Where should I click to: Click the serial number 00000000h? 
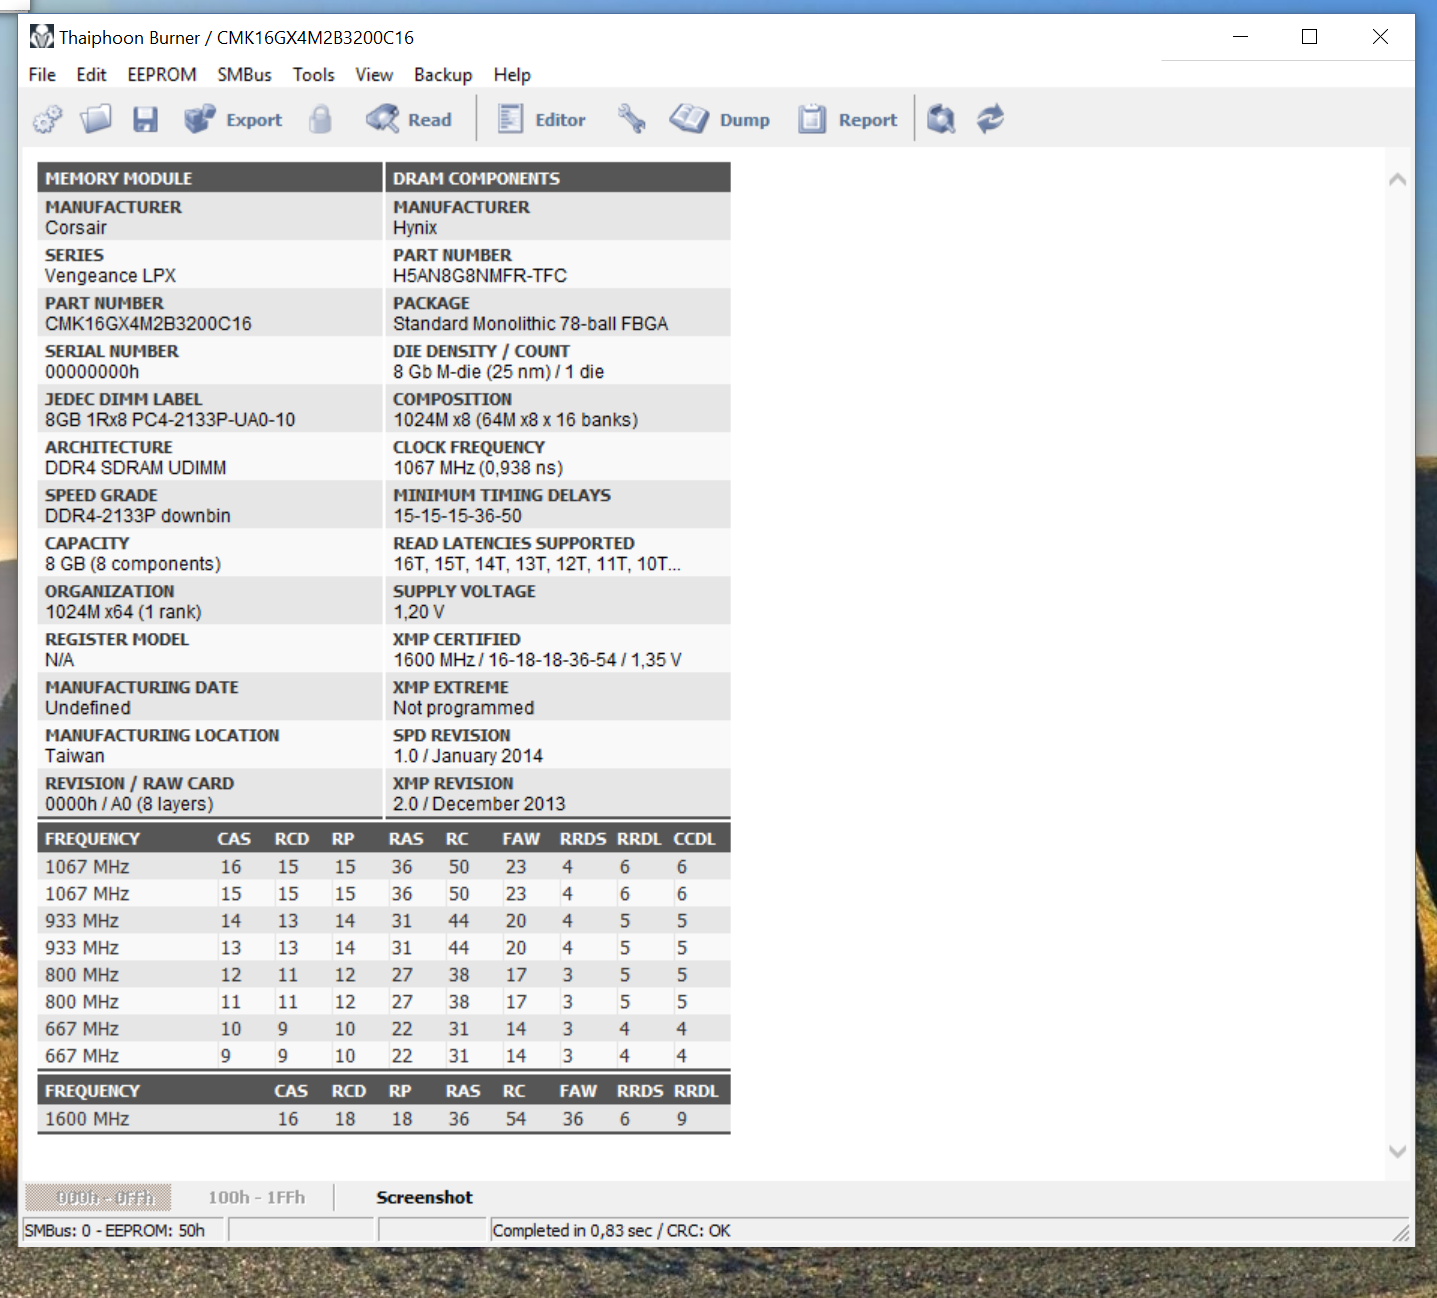pyautogui.click(x=92, y=372)
